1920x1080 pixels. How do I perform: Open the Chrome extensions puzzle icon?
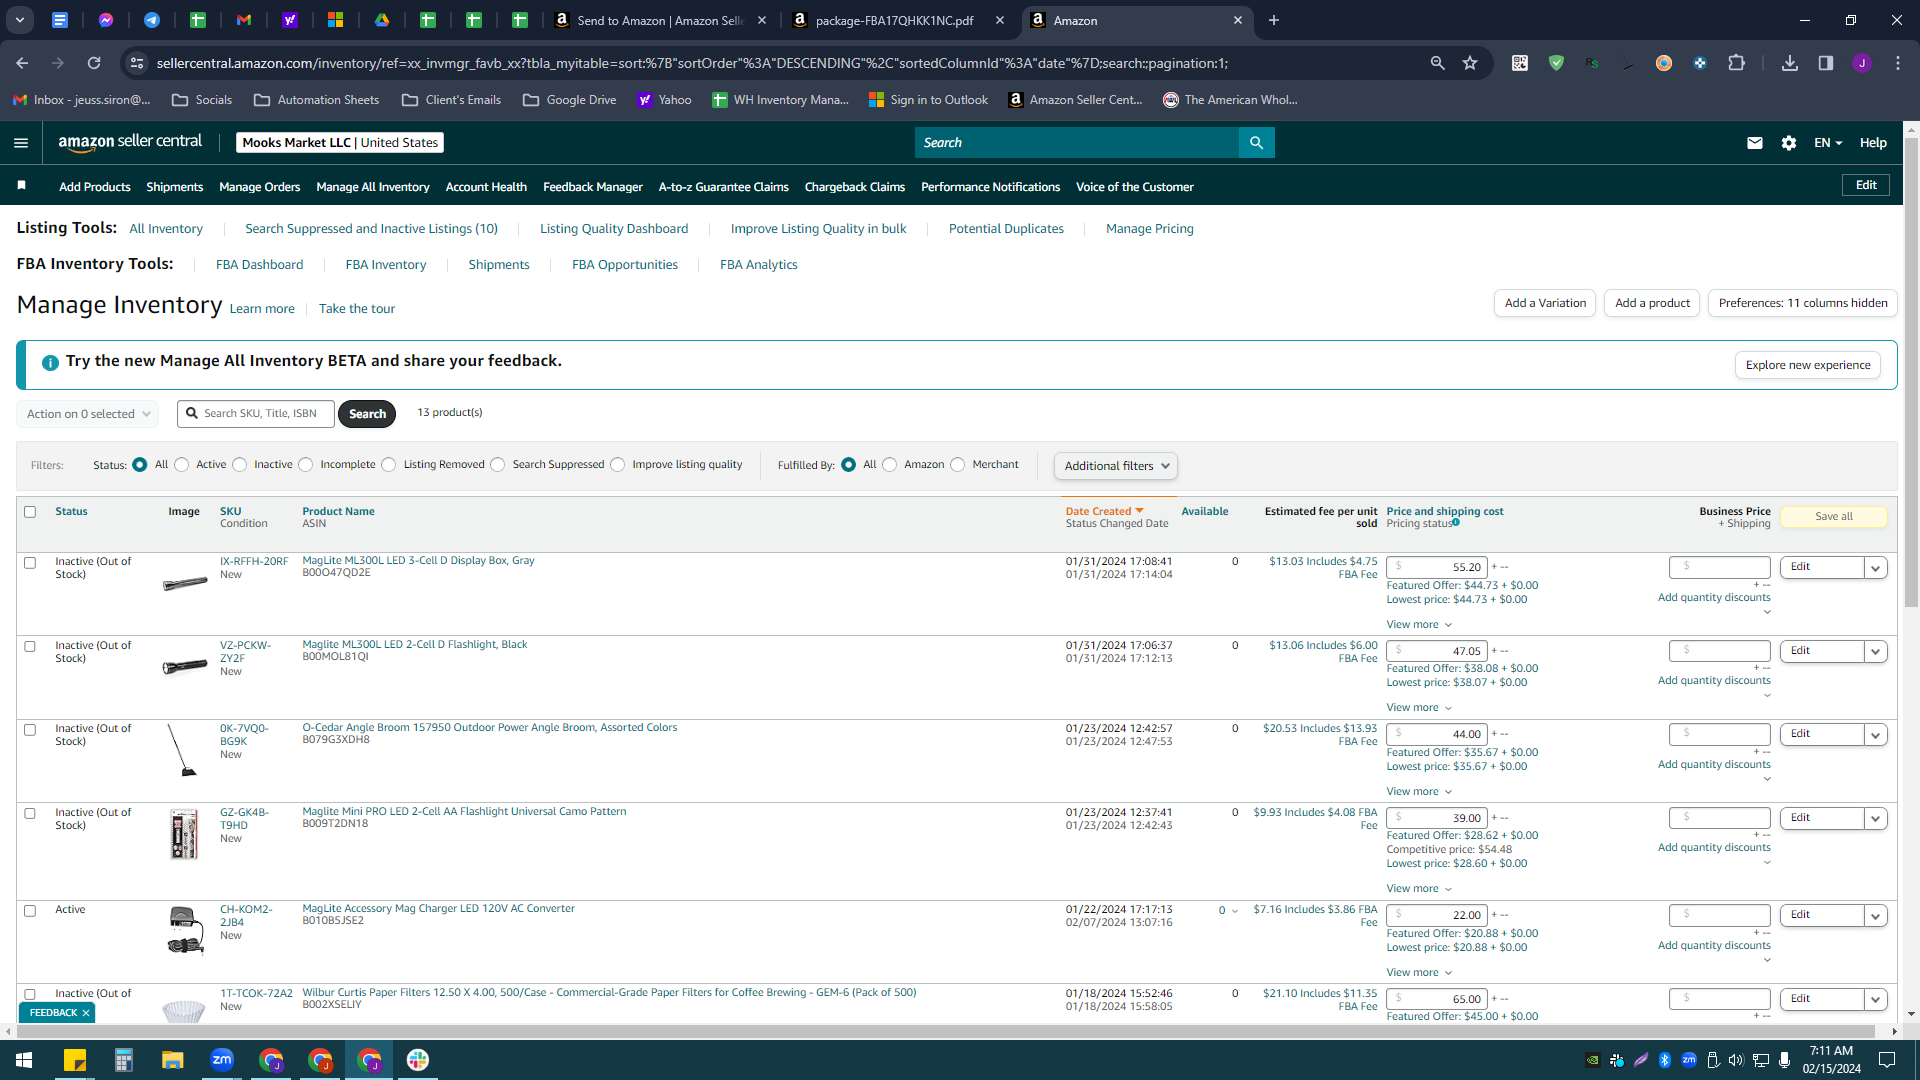tap(1736, 63)
